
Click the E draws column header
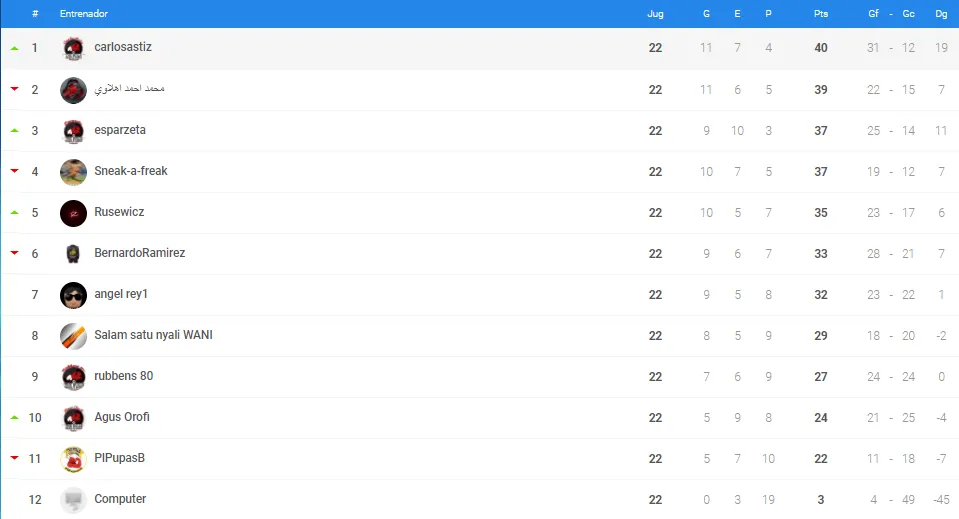pos(738,13)
